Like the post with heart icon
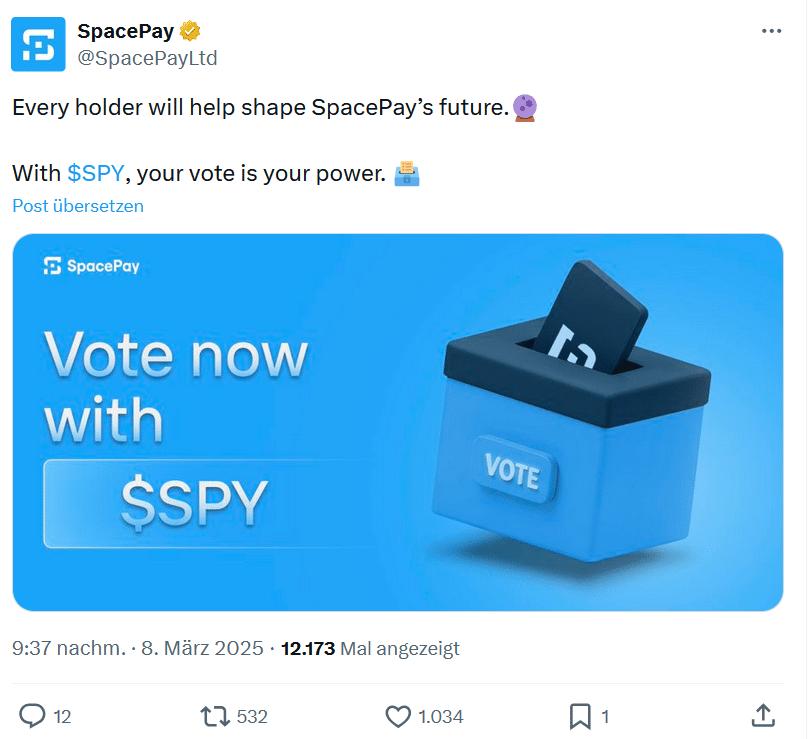 coord(398,715)
